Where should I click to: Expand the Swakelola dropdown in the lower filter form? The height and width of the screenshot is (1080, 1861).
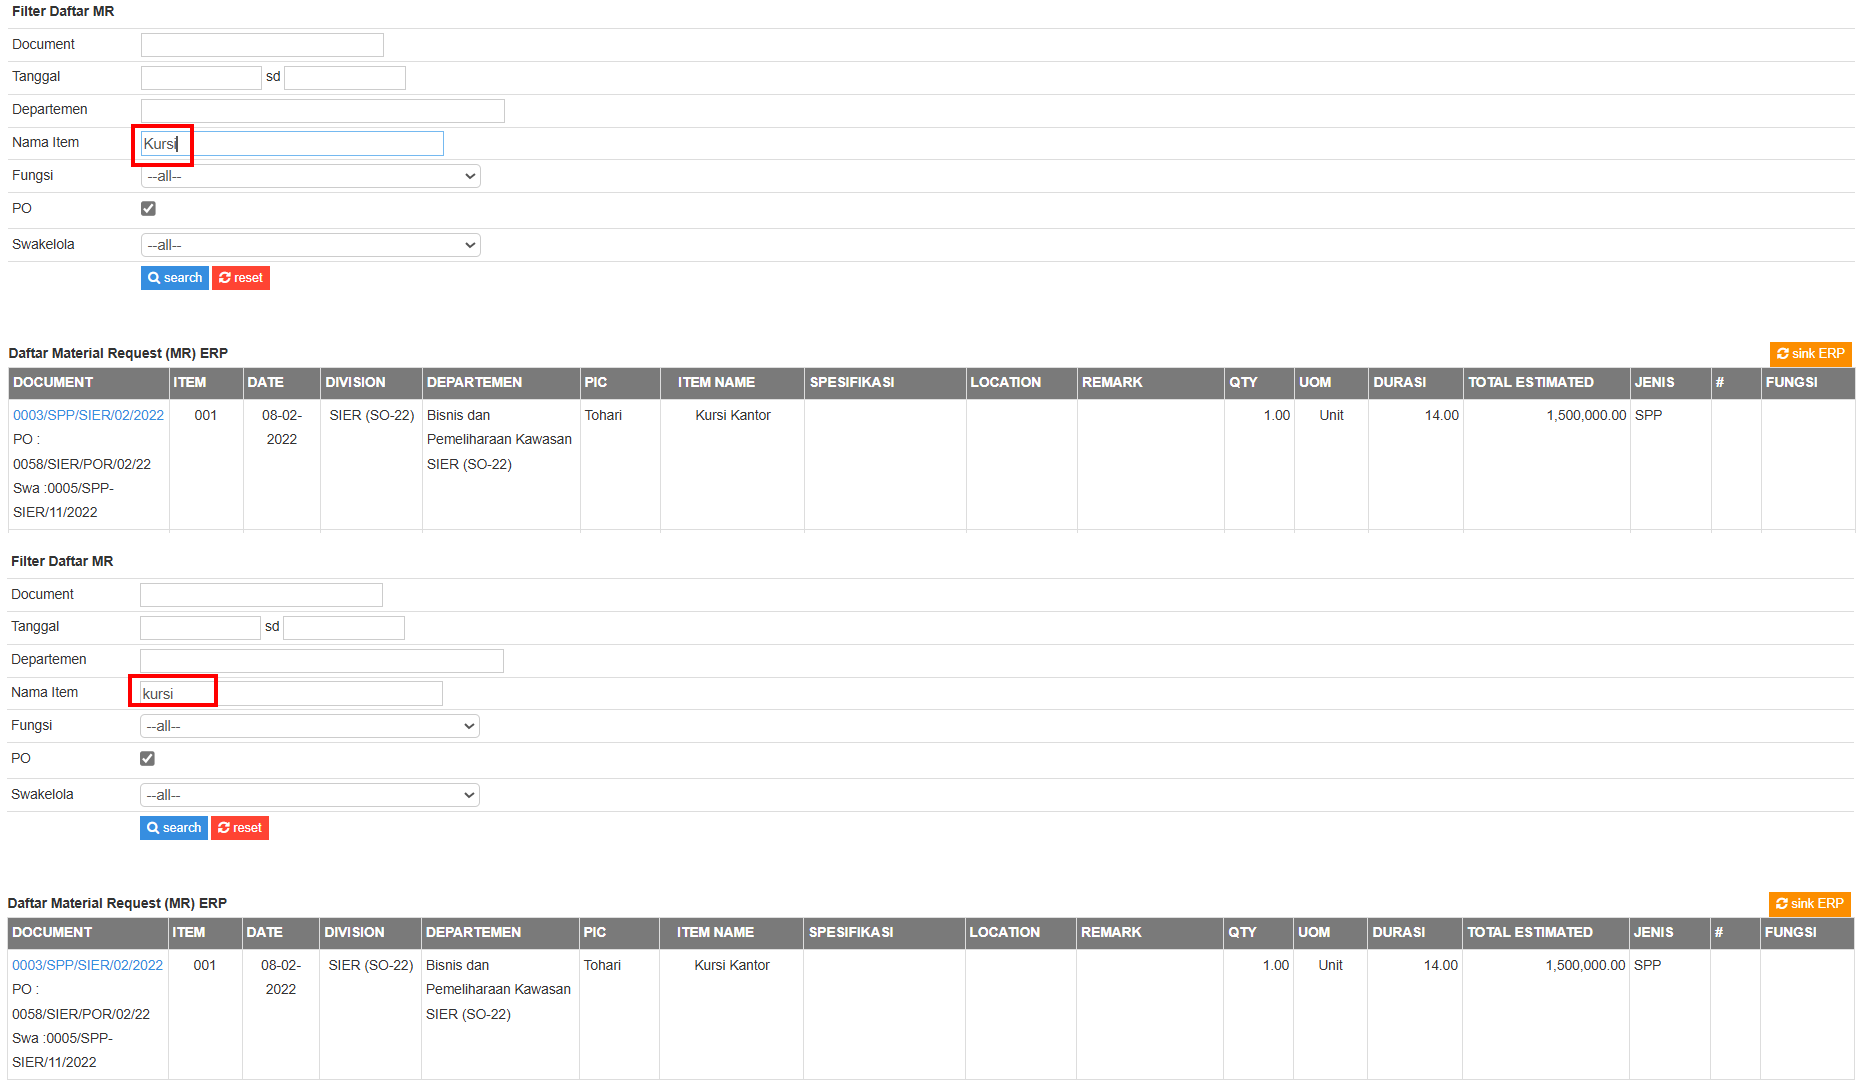point(310,795)
